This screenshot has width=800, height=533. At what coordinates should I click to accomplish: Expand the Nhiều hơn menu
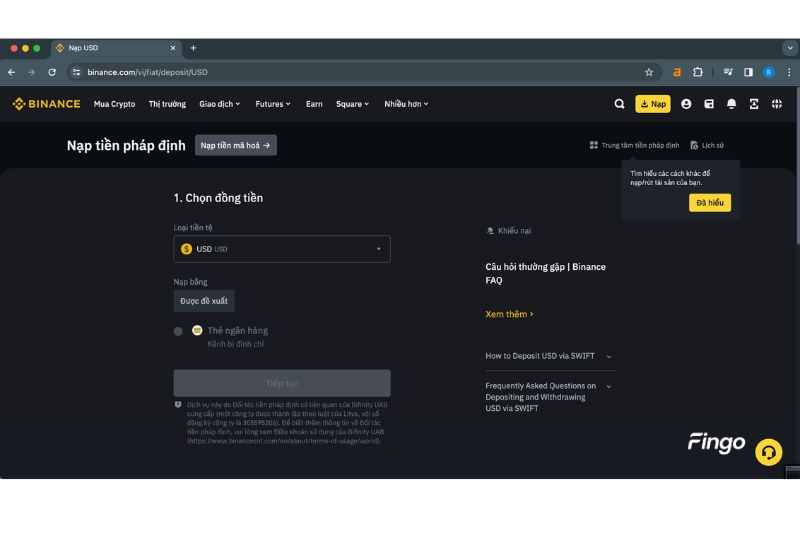pos(406,104)
